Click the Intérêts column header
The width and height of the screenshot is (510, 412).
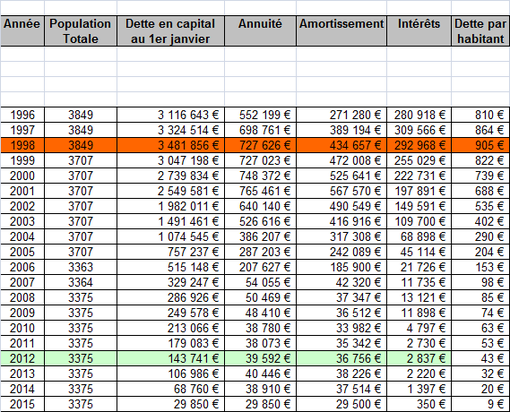419,31
